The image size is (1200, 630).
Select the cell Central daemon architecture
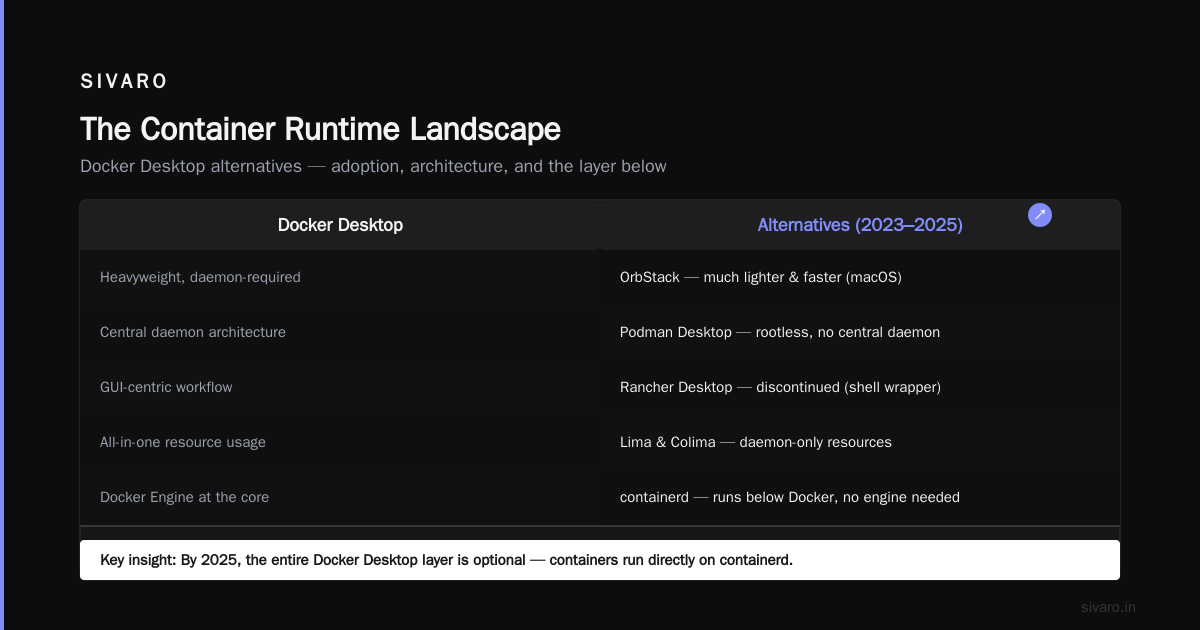coord(340,332)
